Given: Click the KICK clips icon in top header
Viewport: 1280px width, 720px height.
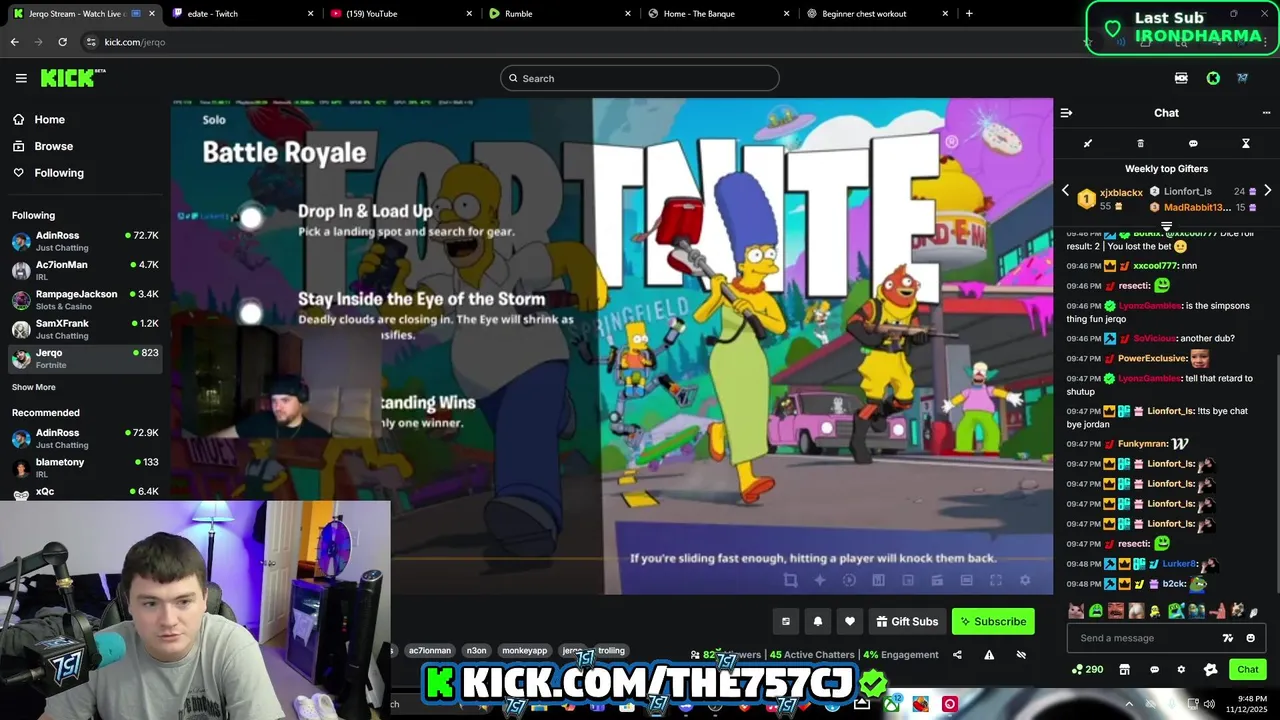Looking at the screenshot, I should 1181,78.
